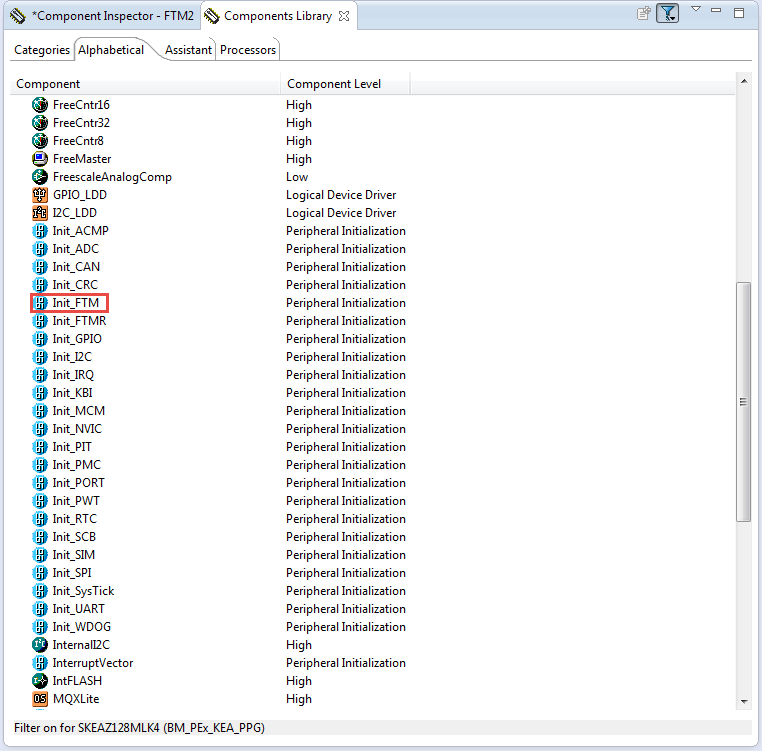
Task: Click the Init_NVIC component icon
Action: pos(40,428)
